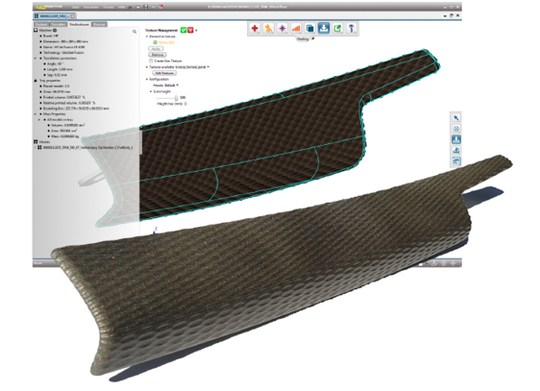The height and width of the screenshot is (391, 540).
Task: Select the model file row under Models
Action: [x=88, y=147]
